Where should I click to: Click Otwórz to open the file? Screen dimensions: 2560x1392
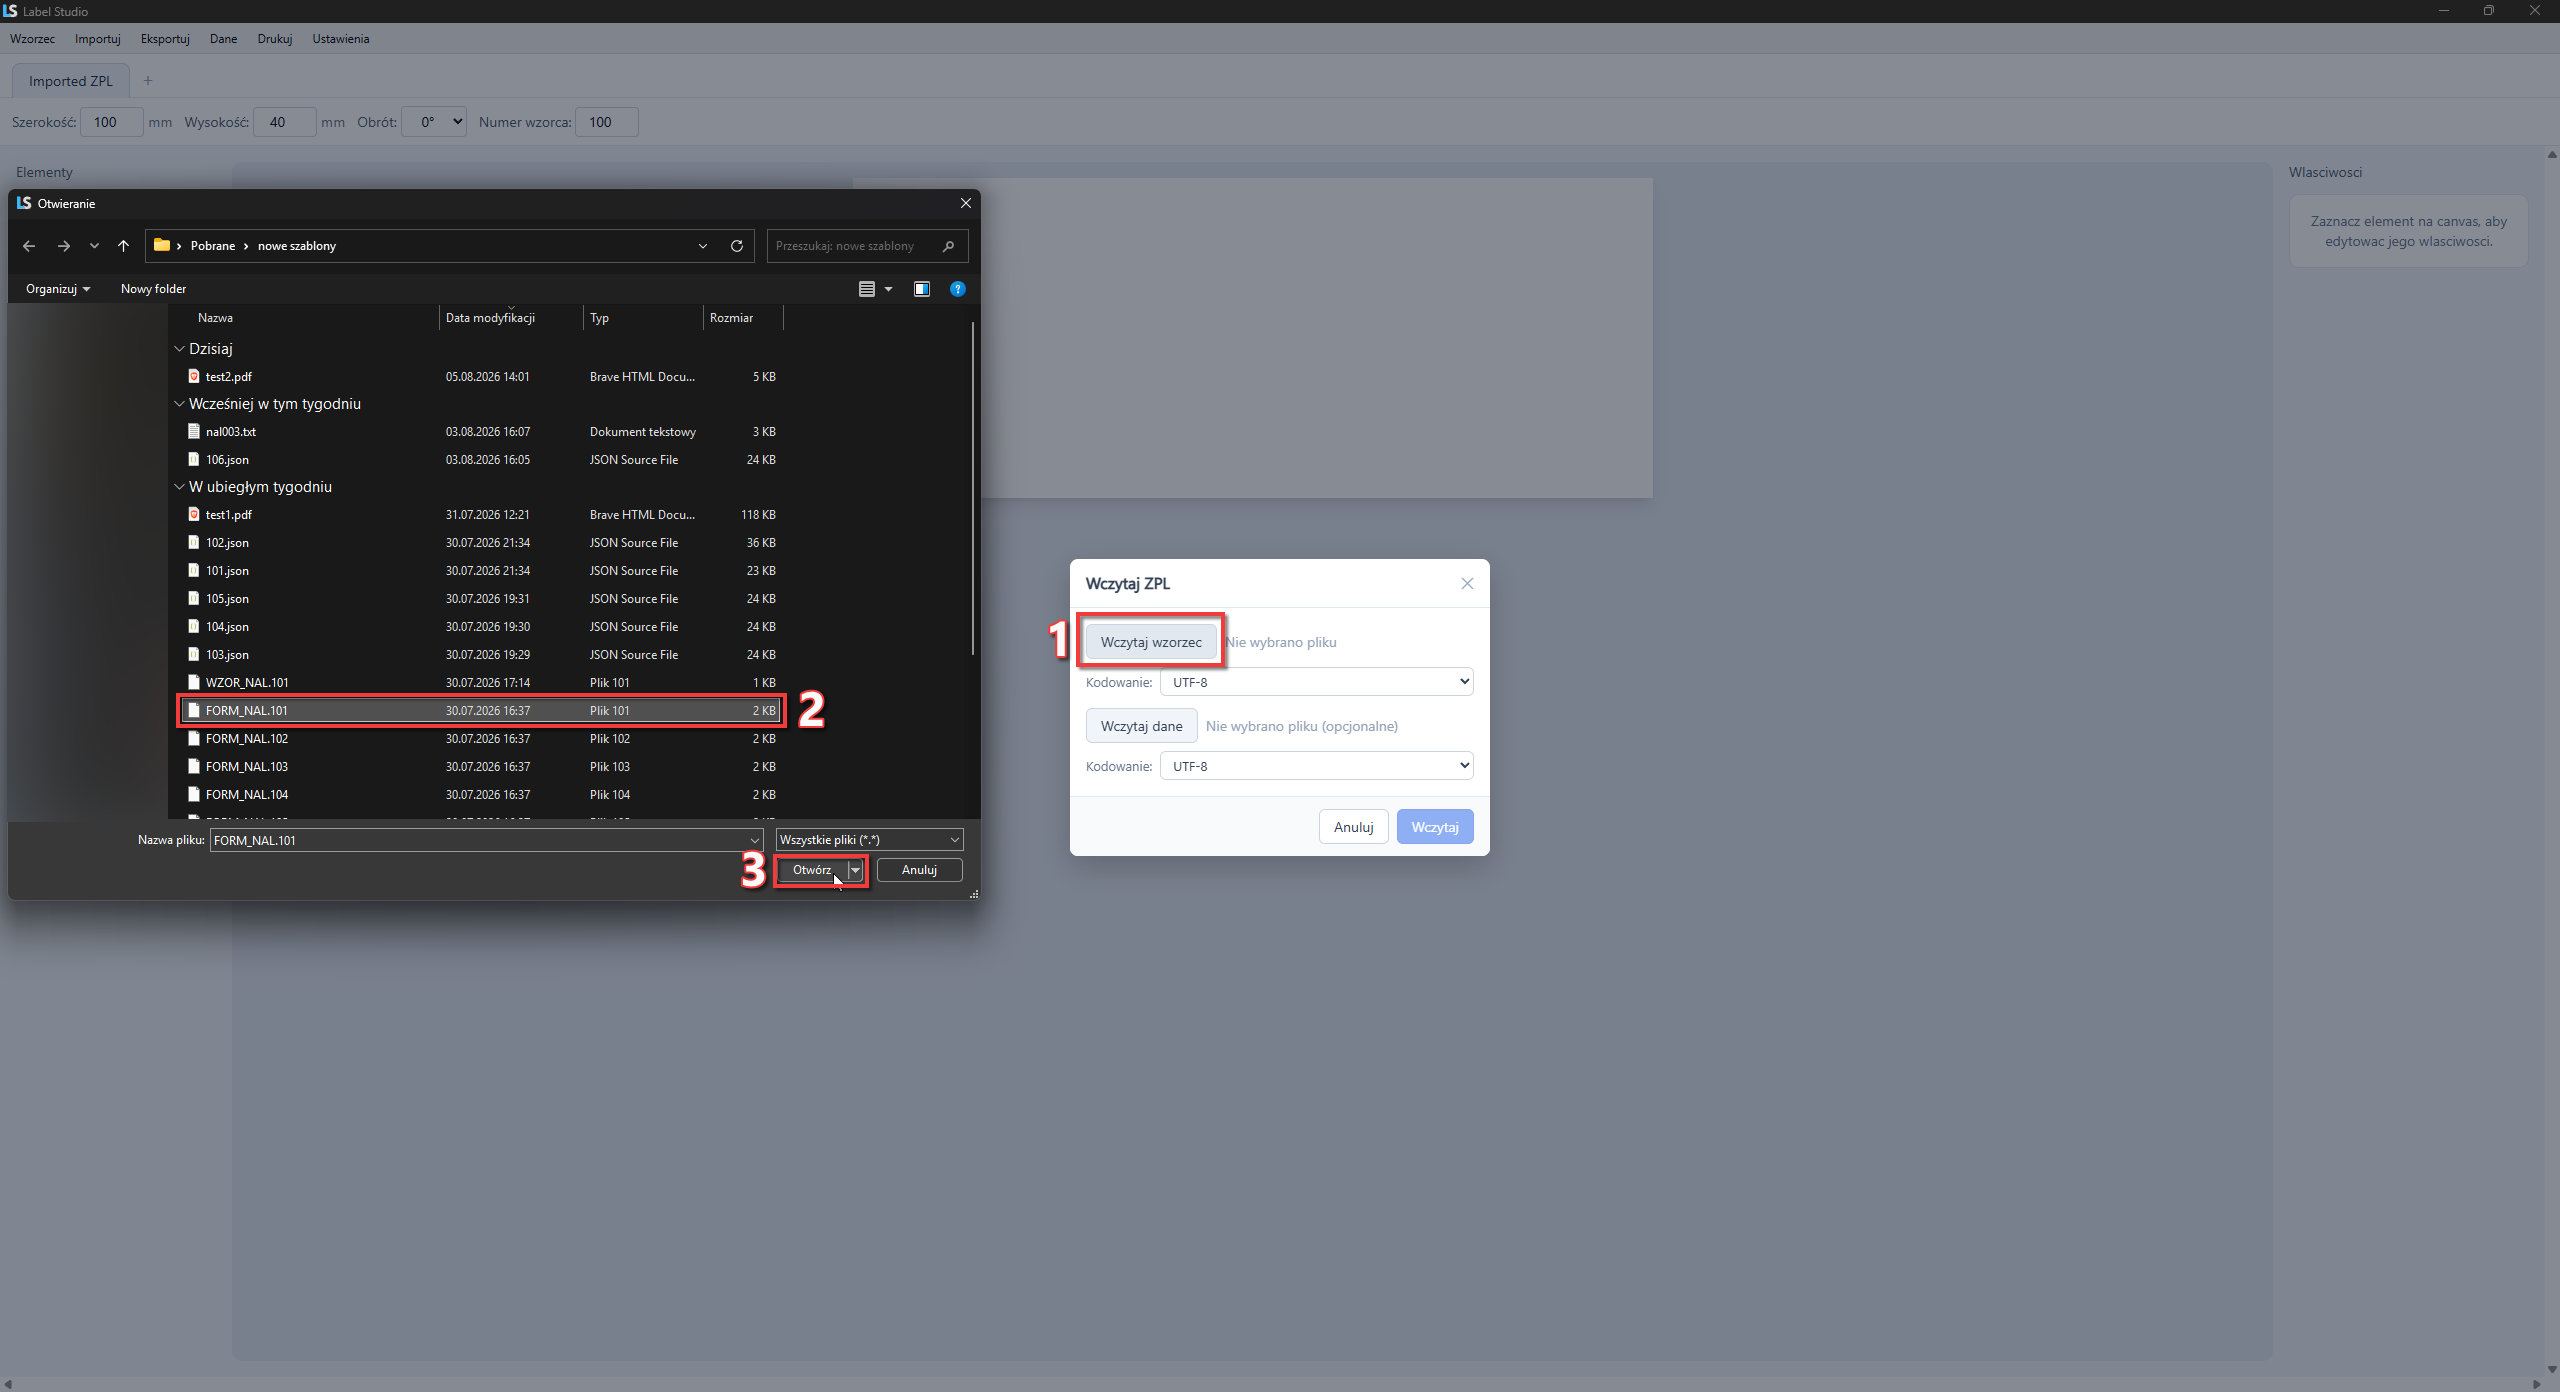click(812, 870)
